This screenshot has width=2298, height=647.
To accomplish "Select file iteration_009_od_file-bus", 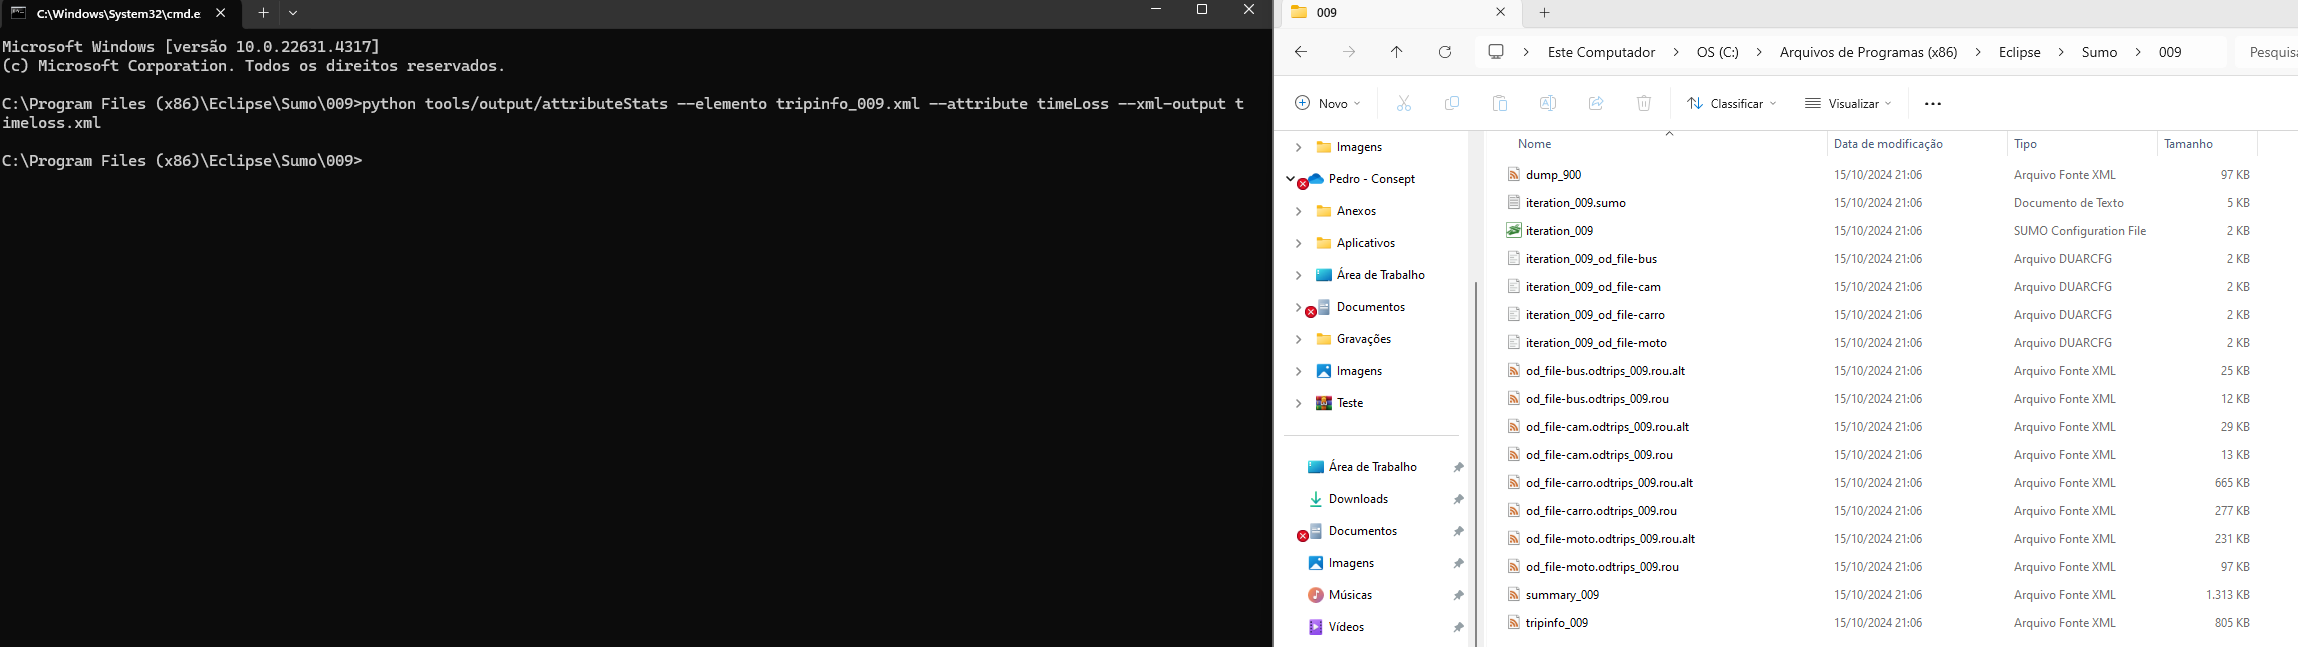I will click(1591, 259).
